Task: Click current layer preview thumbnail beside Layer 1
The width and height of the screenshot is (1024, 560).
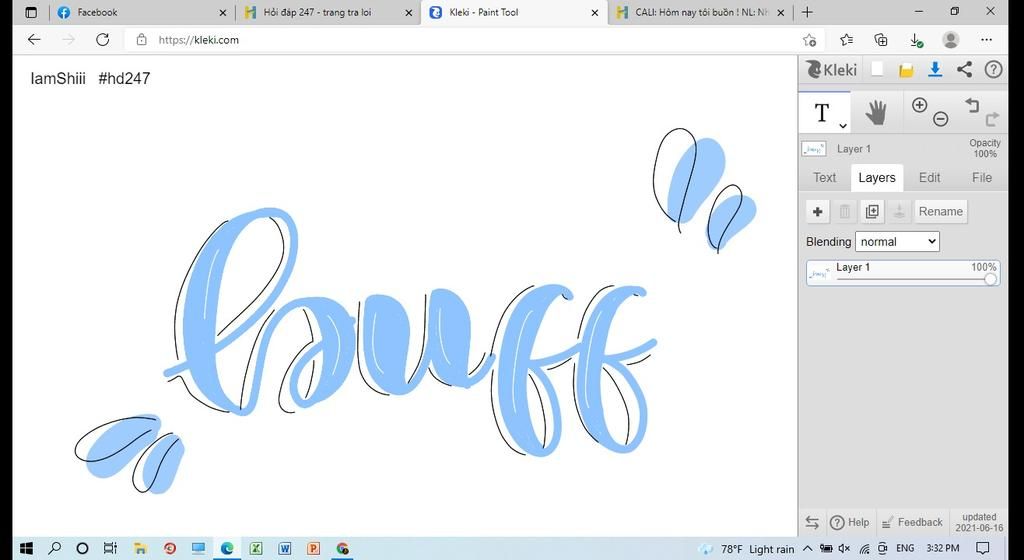Action: (814, 149)
